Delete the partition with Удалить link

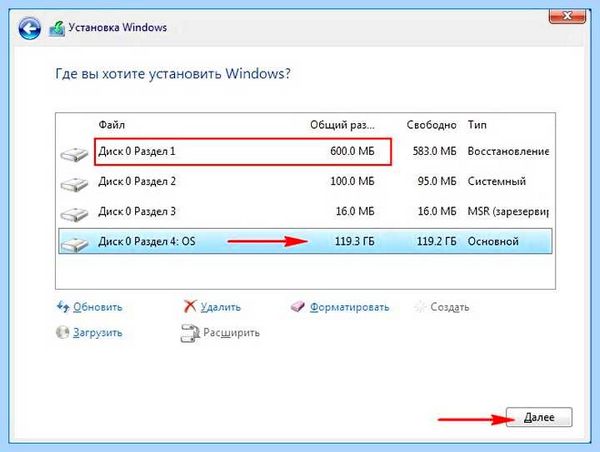coord(221,307)
